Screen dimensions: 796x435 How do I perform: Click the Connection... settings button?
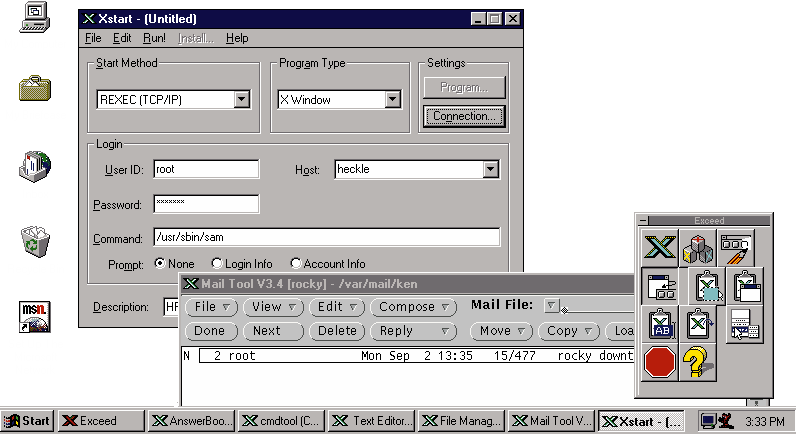click(x=464, y=116)
